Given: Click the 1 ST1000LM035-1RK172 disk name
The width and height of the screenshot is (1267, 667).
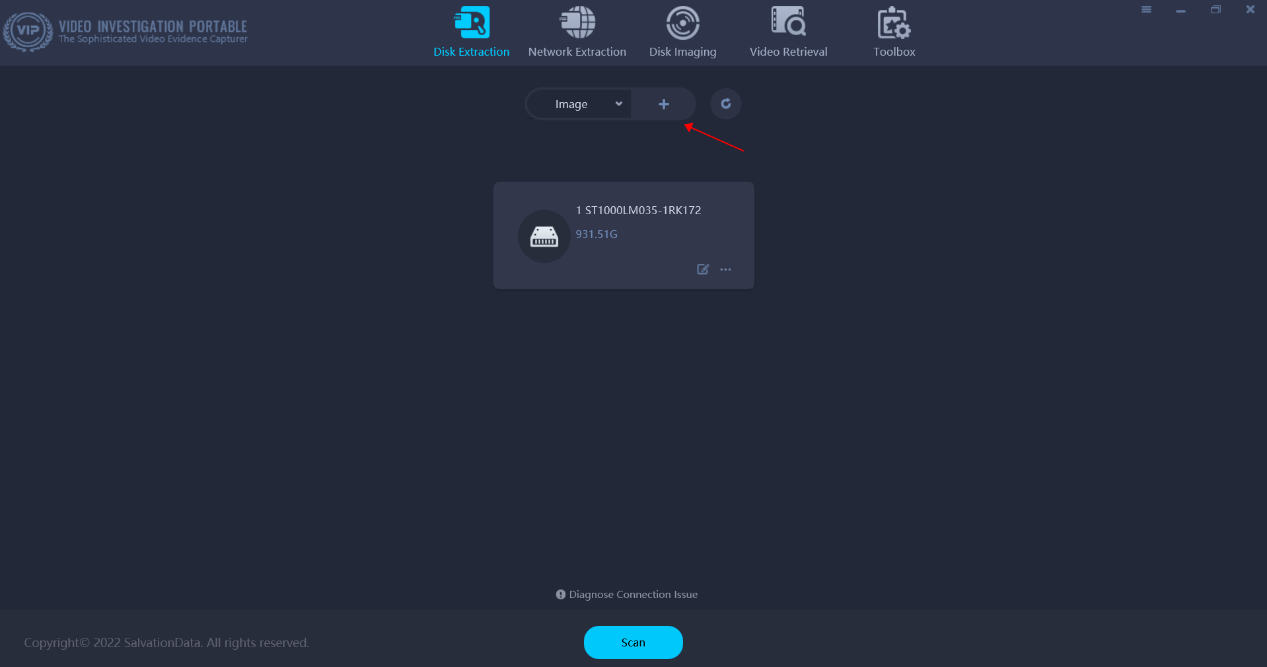Looking at the screenshot, I should (638, 210).
